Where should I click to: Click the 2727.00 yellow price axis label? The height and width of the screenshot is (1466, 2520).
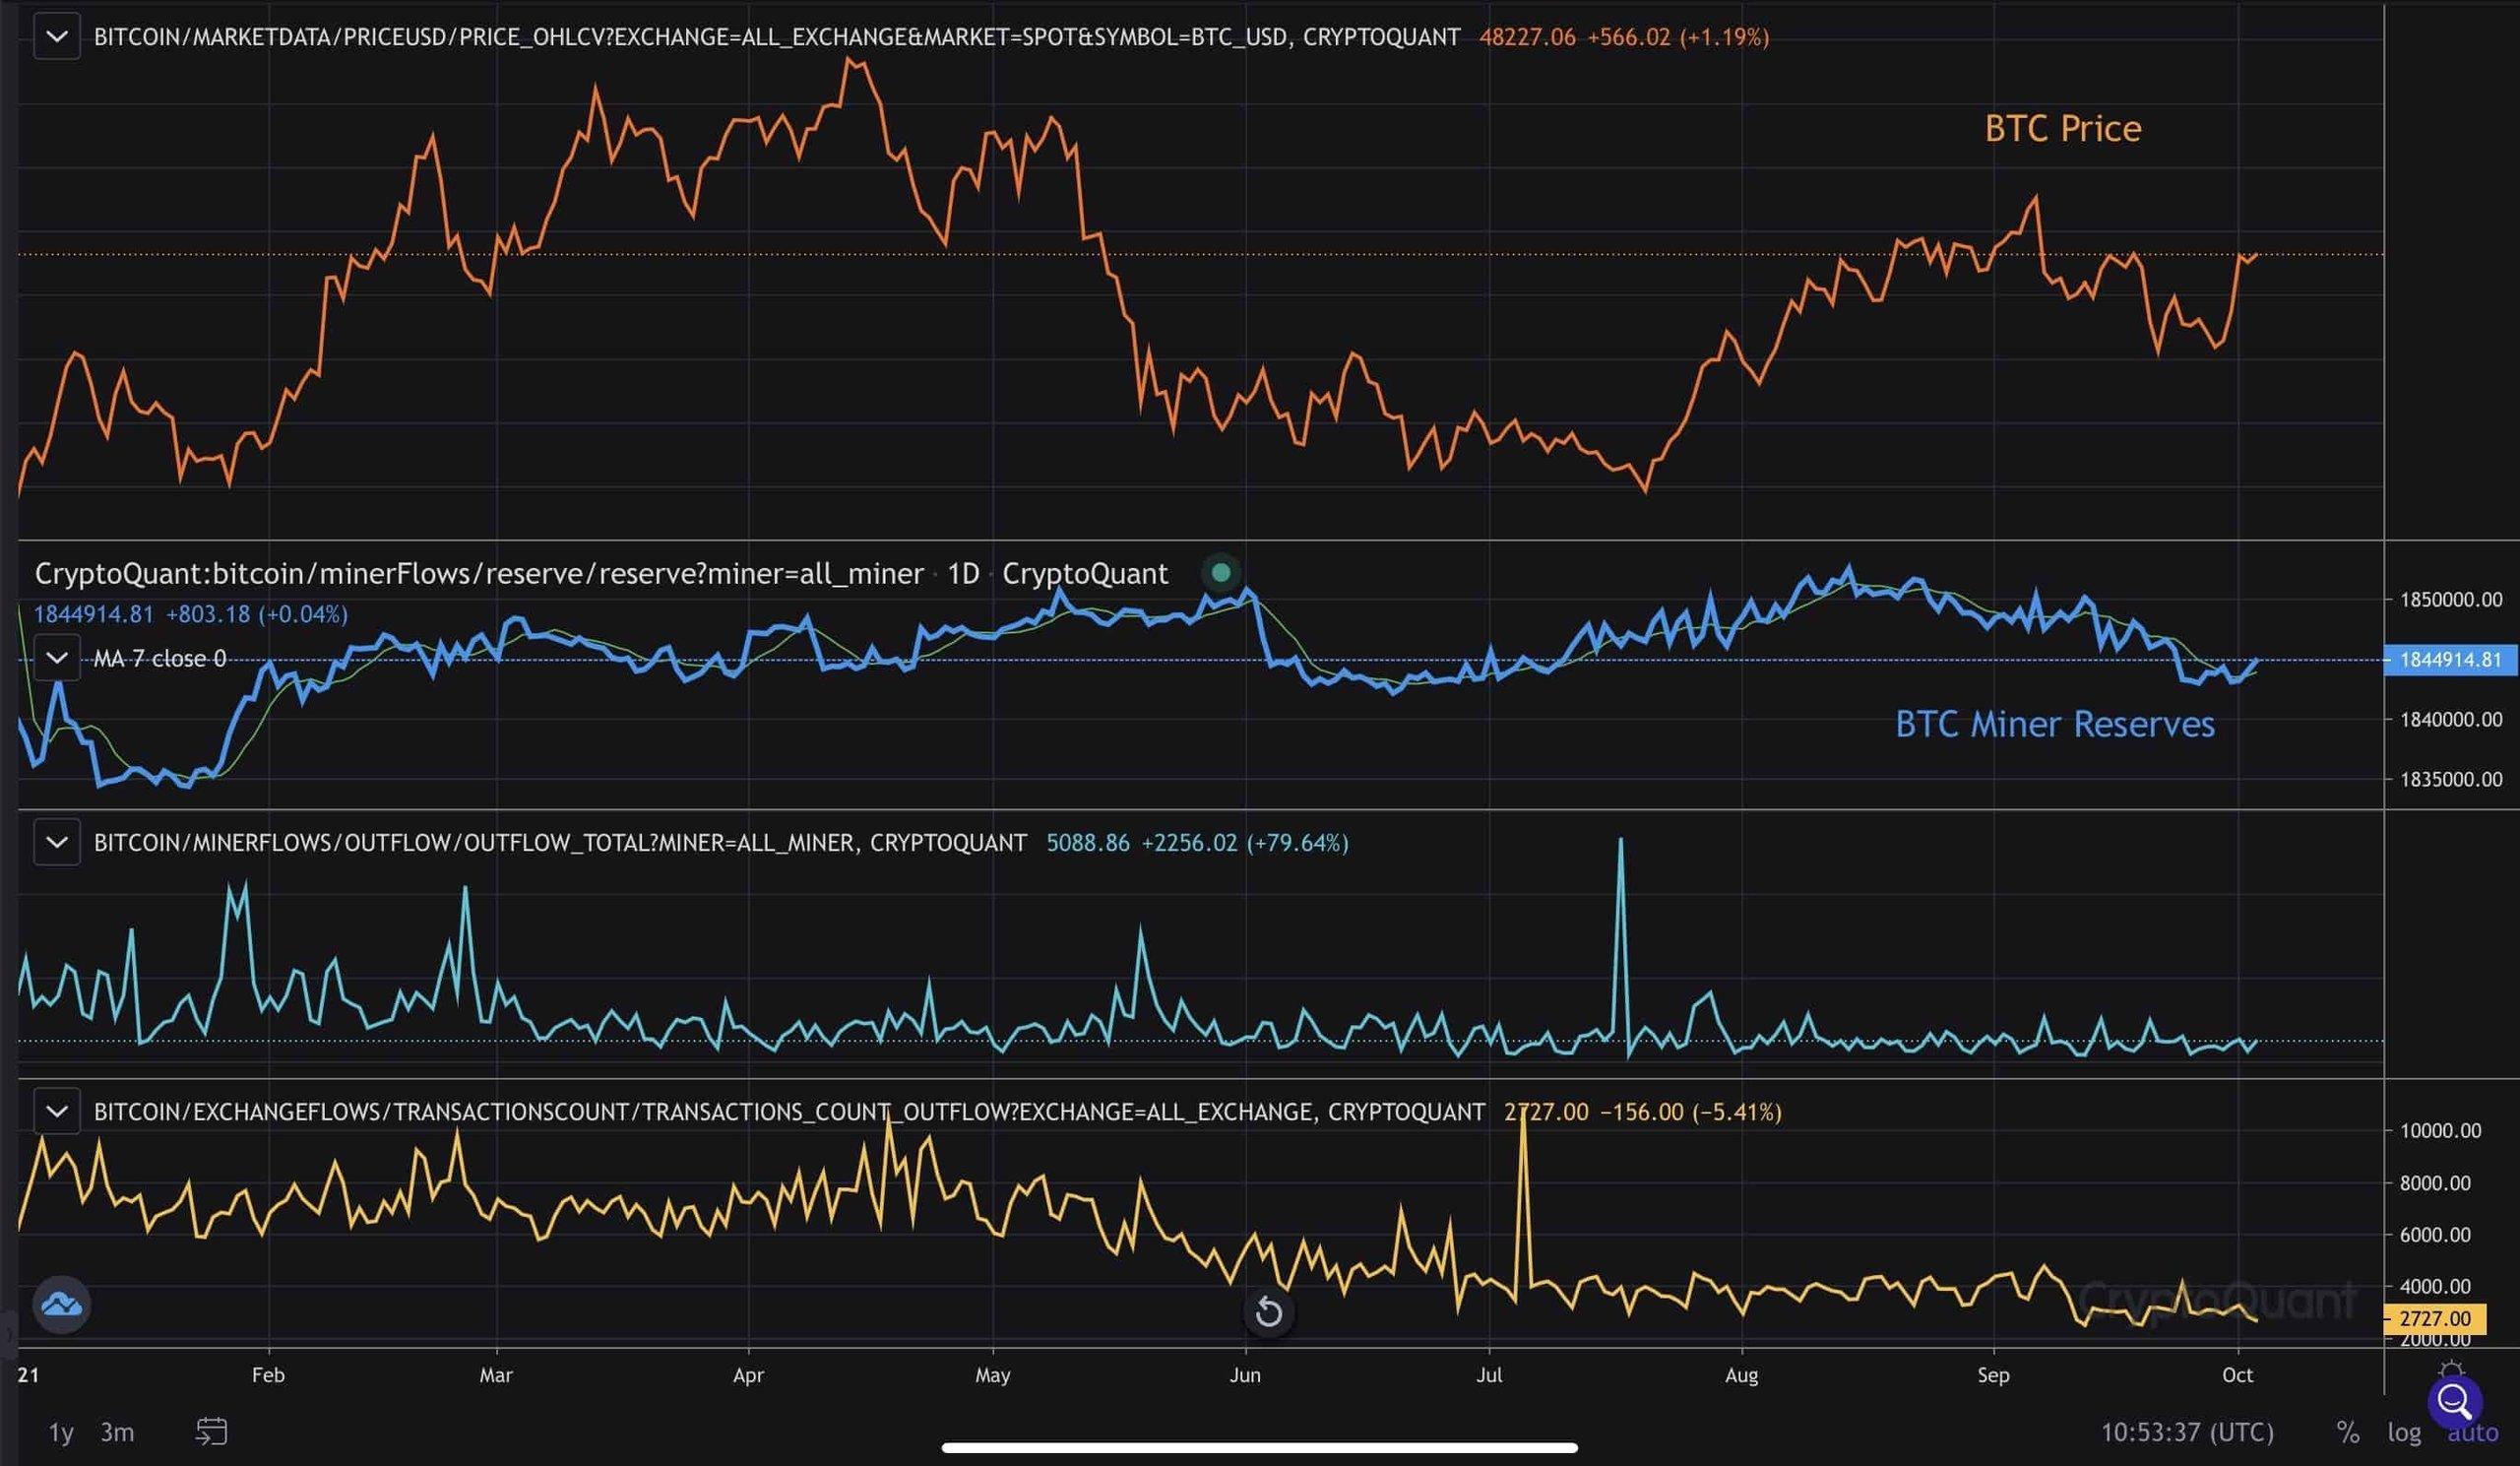(x=2434, y=1318)
